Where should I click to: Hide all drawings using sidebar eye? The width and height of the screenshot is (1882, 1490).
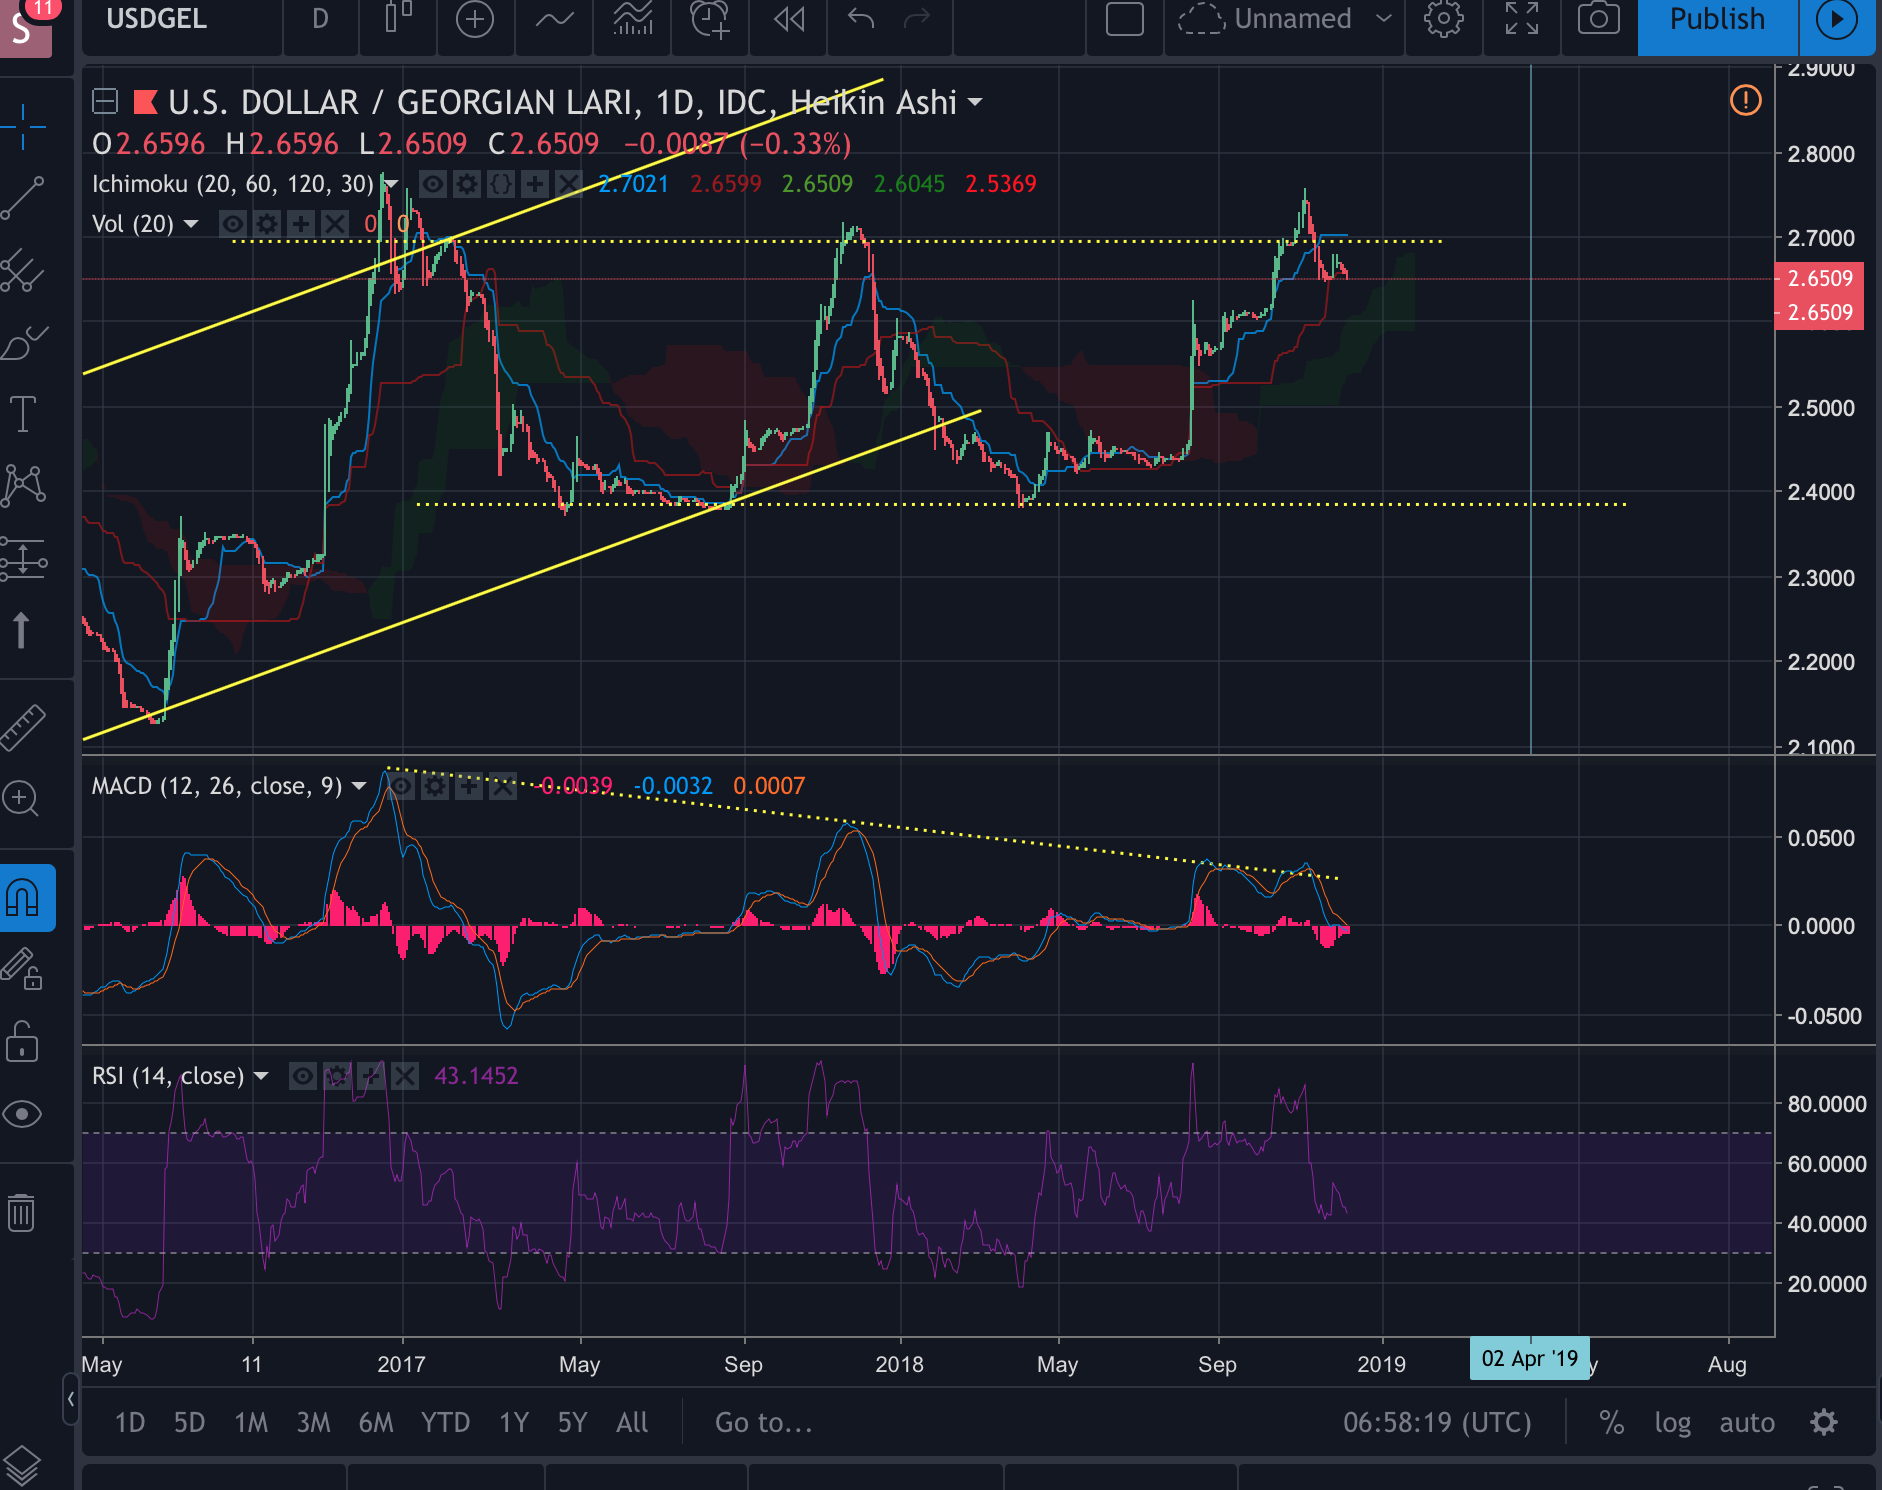23,1114
